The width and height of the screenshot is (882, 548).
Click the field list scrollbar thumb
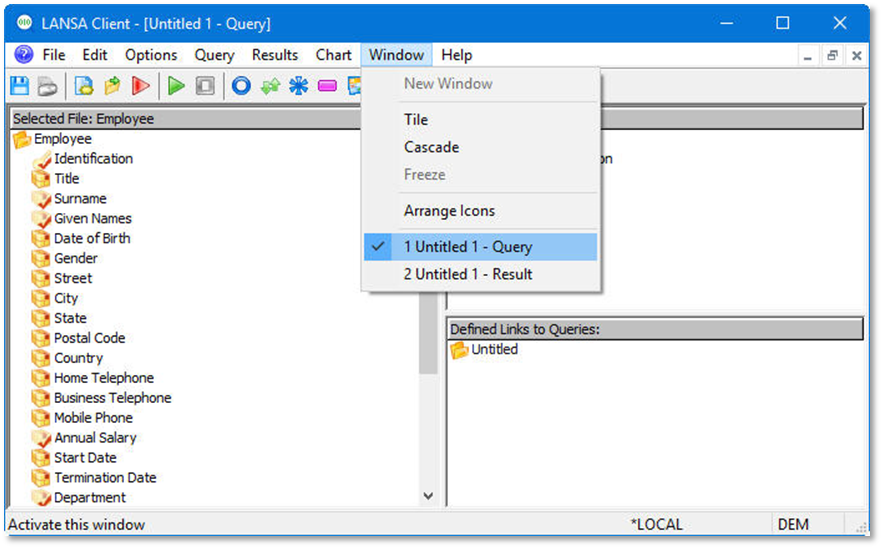click(x=428, y=333)
